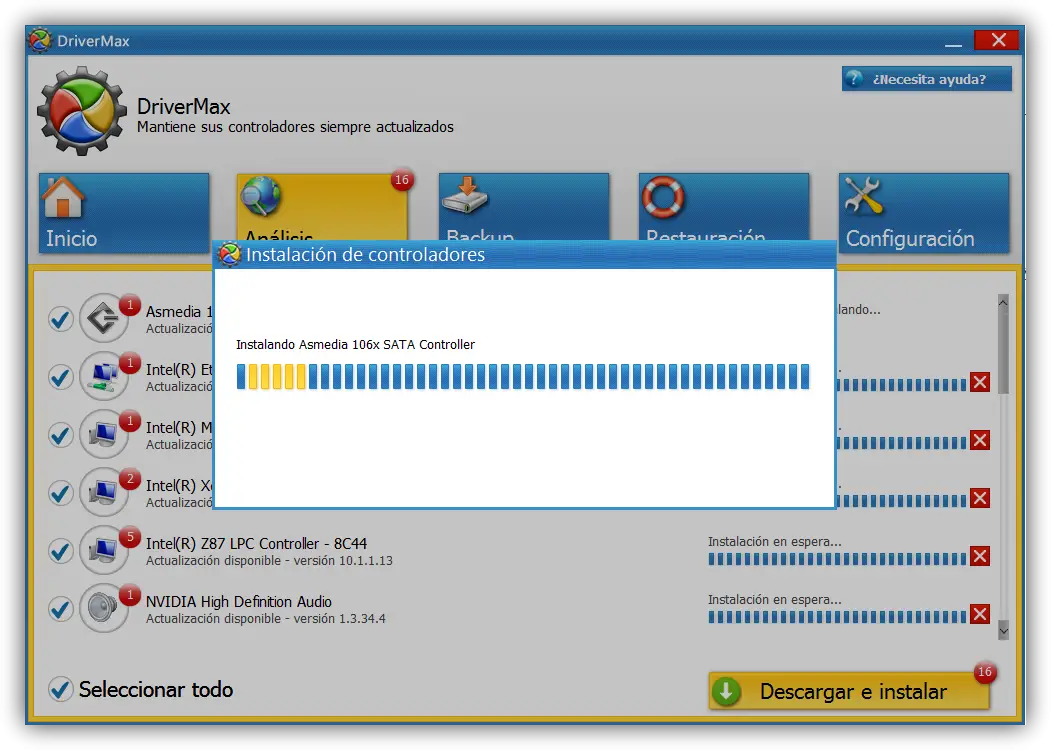Click the red 16 badge on Análisis
This screenshot has width=1051, height=750.
tap(401, 180)
